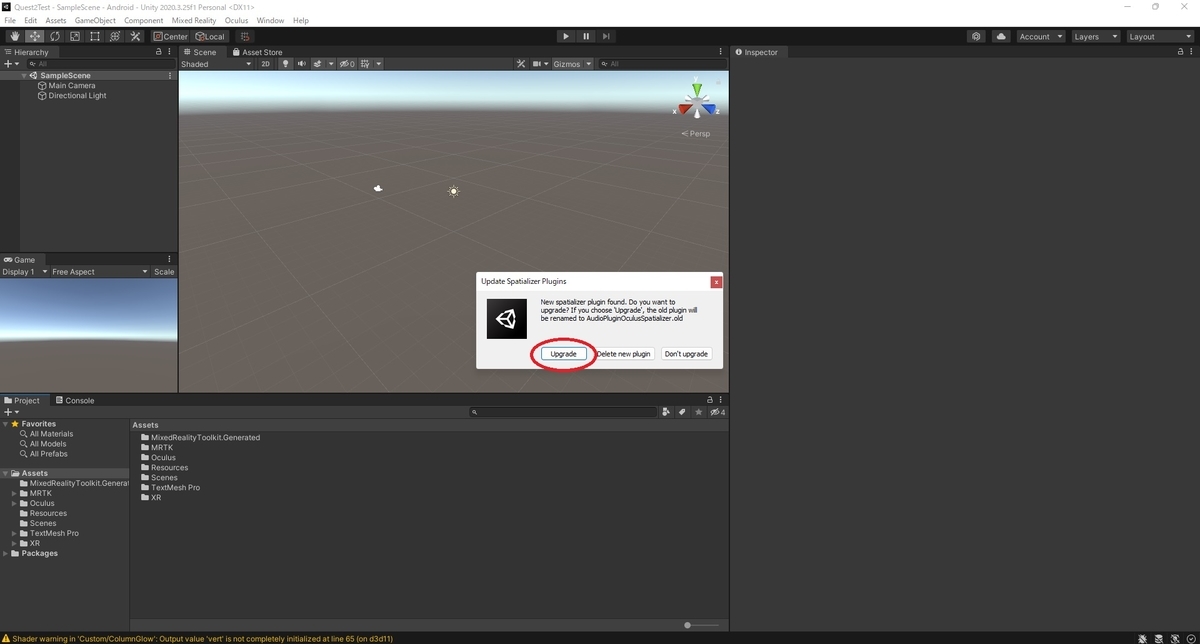This screenshot has width=1200, height=644.
Task: Select the Transform tool
Action: pyautogui.click(x=115, y=37)
